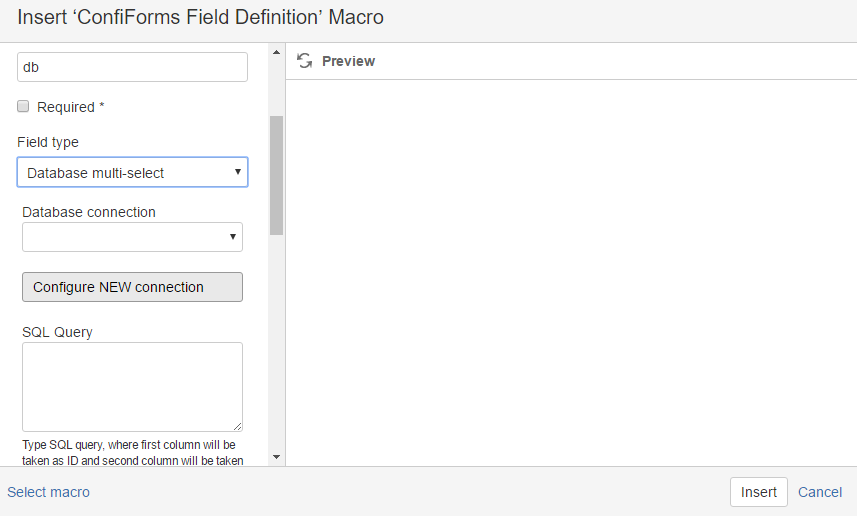857x516 pixels.
Task: Click the scrollbar up arrow in the parameters panel
Action: pos(277,52)
